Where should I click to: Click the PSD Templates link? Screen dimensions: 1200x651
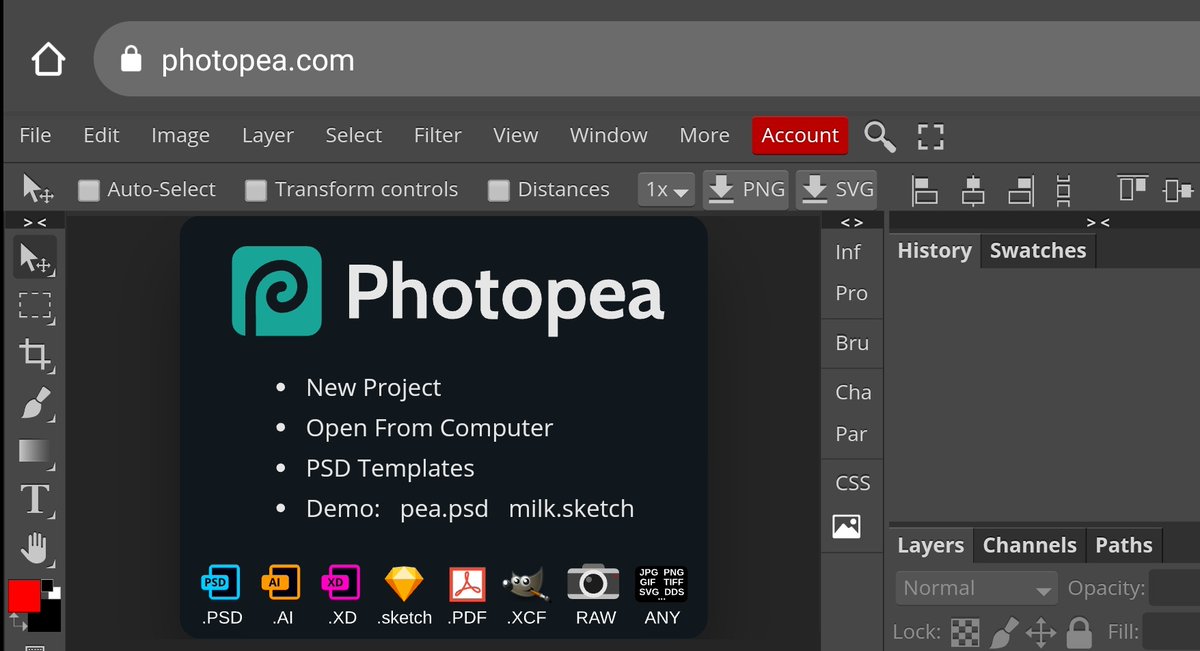point(390,468)
